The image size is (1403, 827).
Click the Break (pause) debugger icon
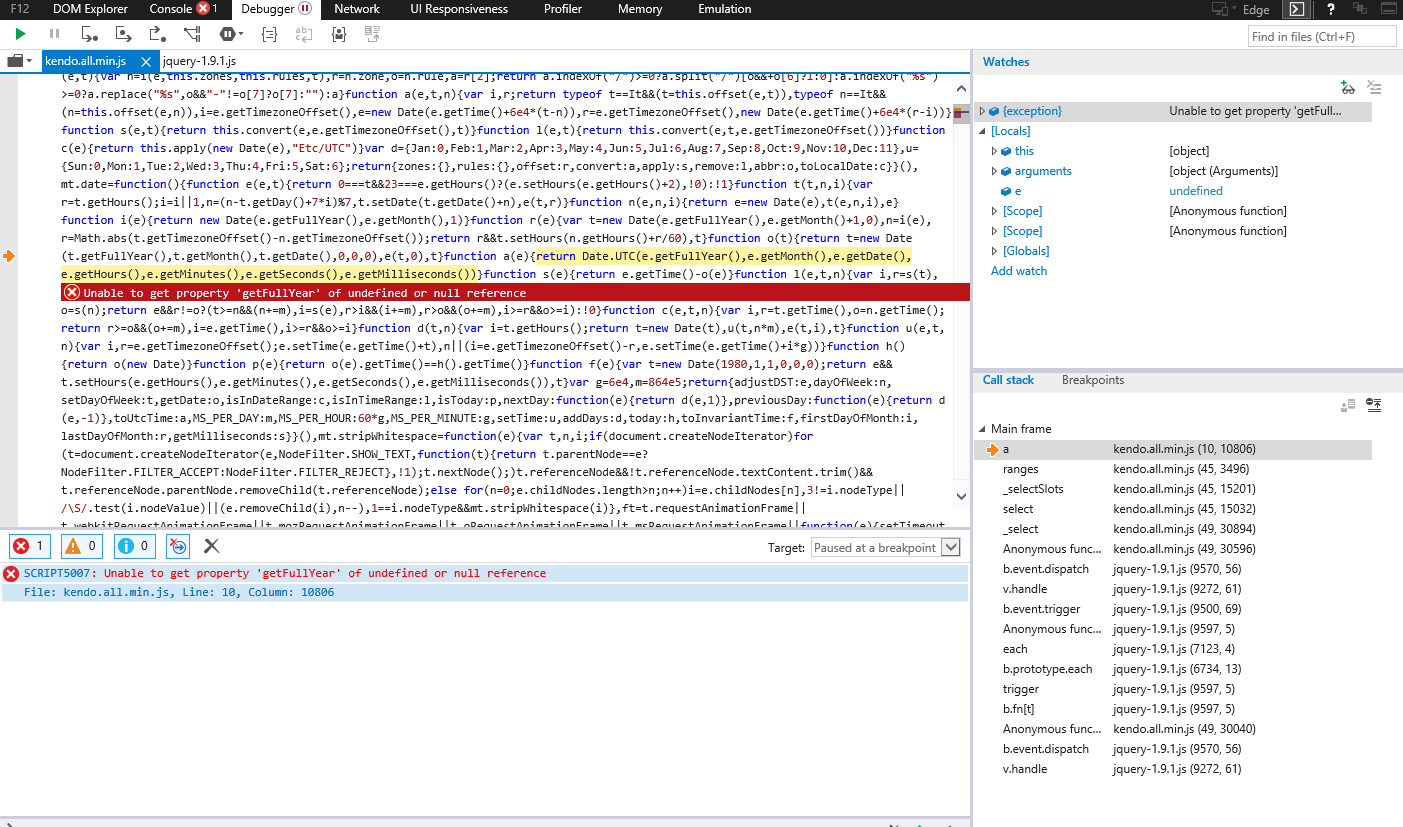[x=54, y=34]
